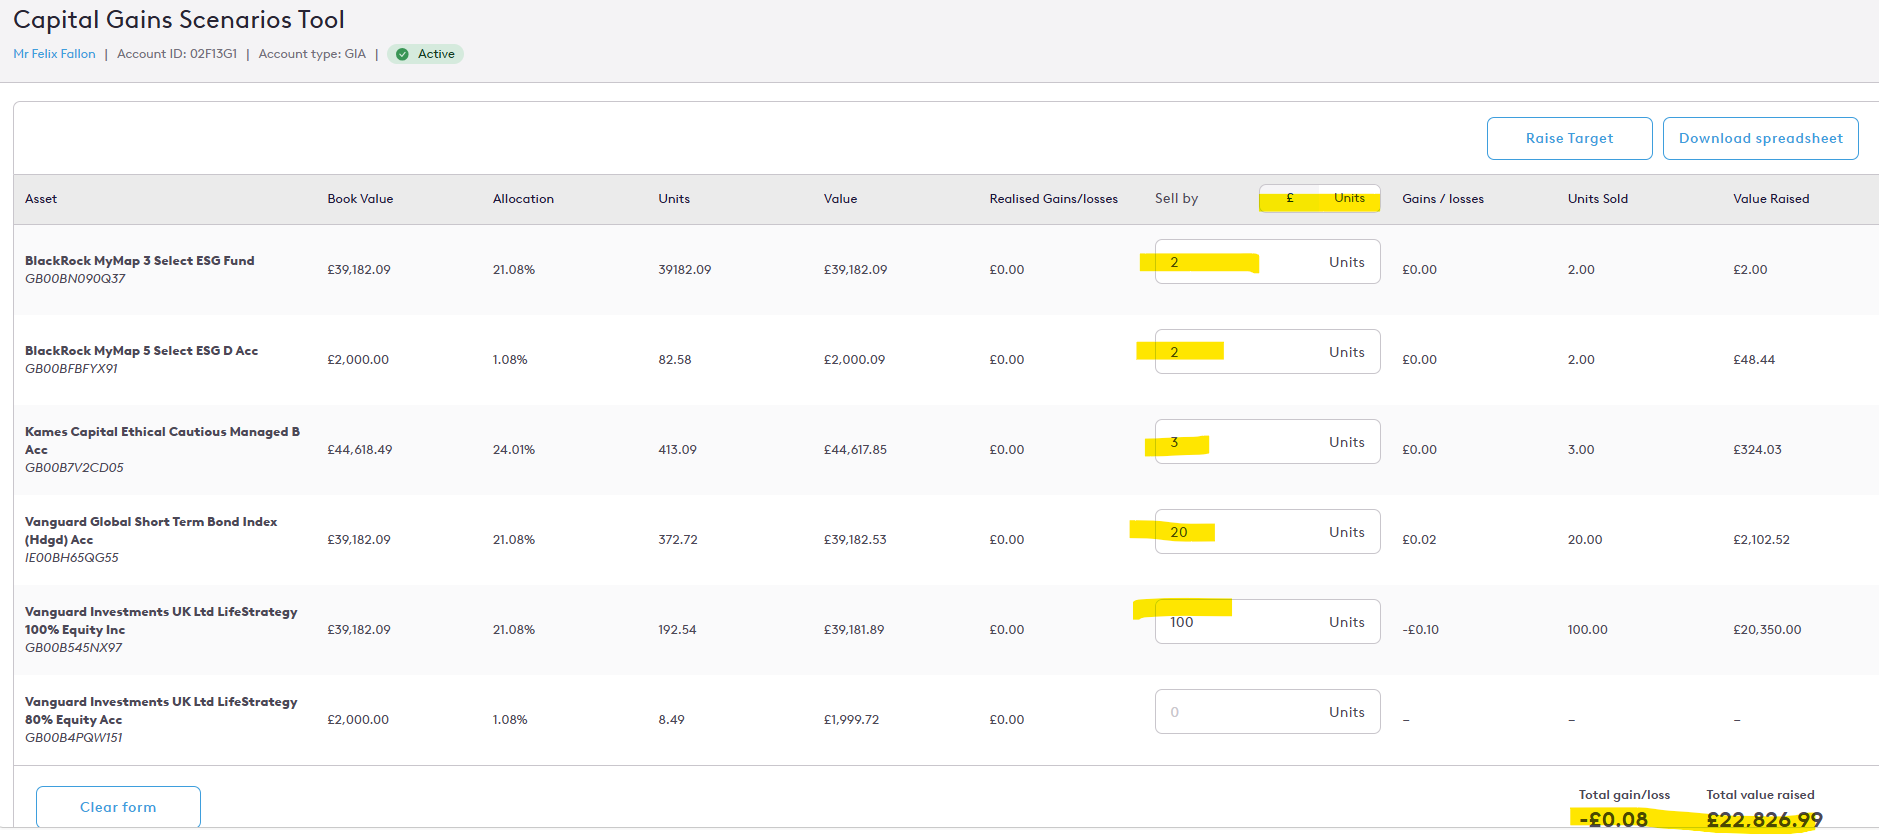This screenshot has width=1879, height=836.
Task: Open the Raise Target dialog
Action: coord(1569,138)
